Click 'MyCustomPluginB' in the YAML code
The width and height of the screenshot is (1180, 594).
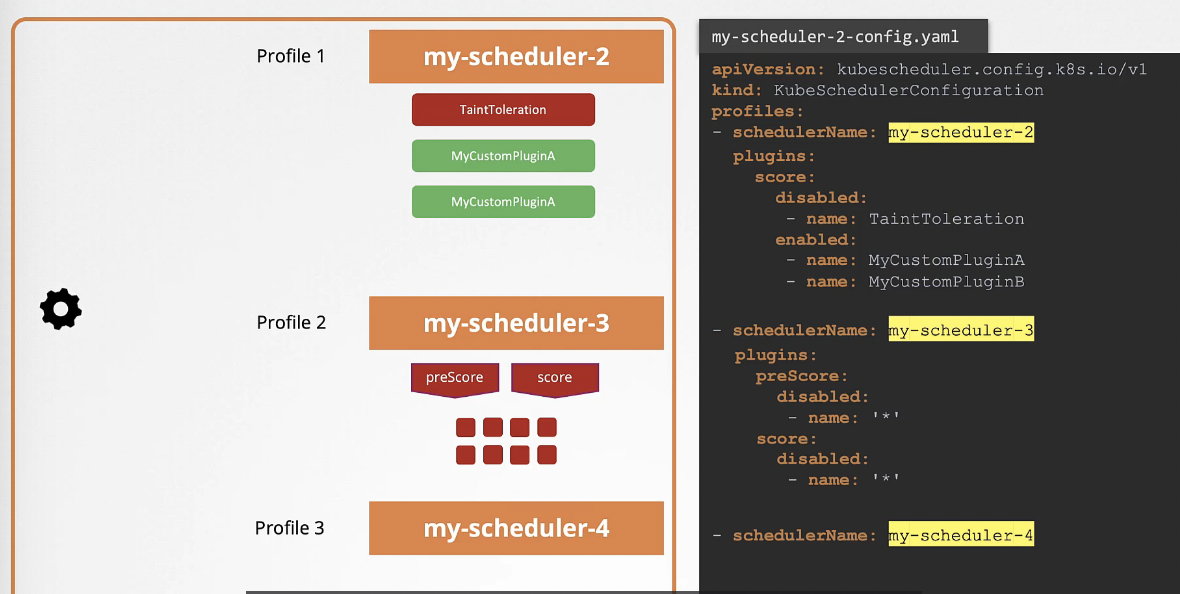[x=947, y=282]
